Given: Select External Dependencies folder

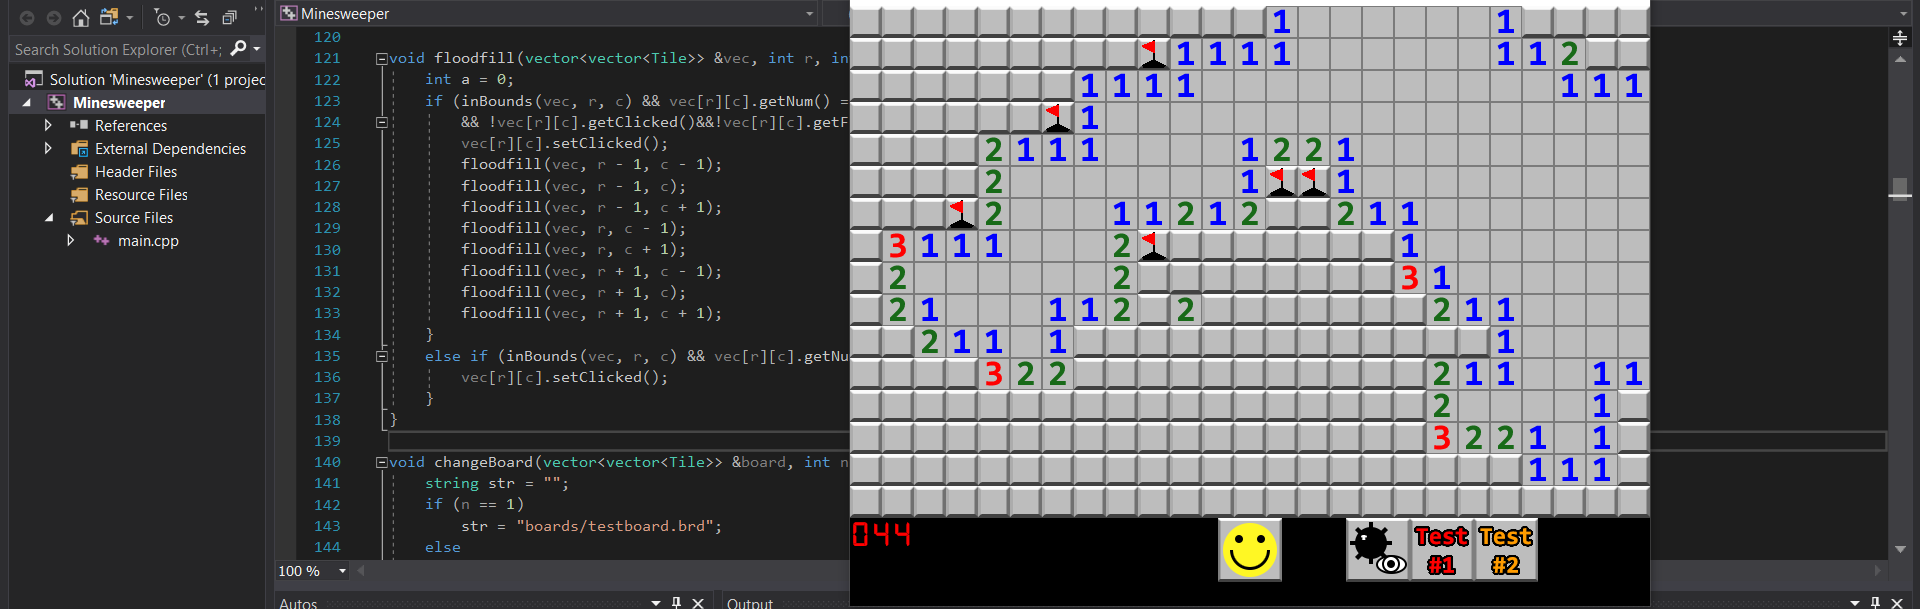Looking at the screenshot, I should tap(170, 149).
